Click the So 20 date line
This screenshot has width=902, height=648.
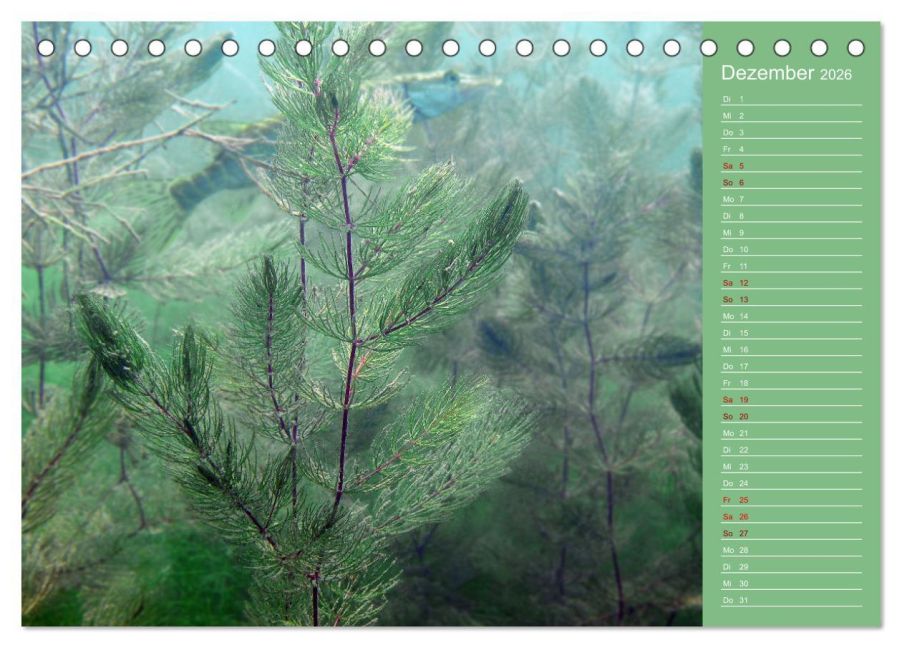tap(792, 416)
